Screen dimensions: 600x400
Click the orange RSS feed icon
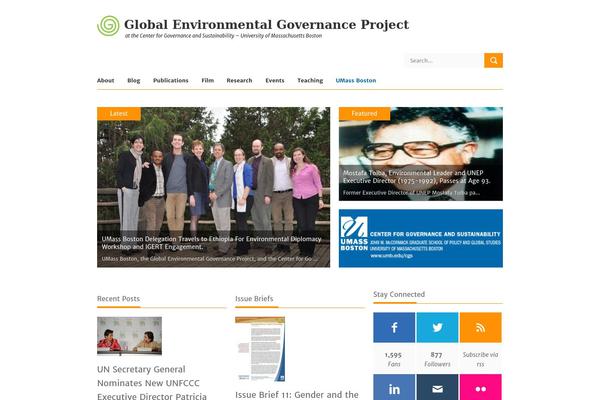click(x=481, y=327)
